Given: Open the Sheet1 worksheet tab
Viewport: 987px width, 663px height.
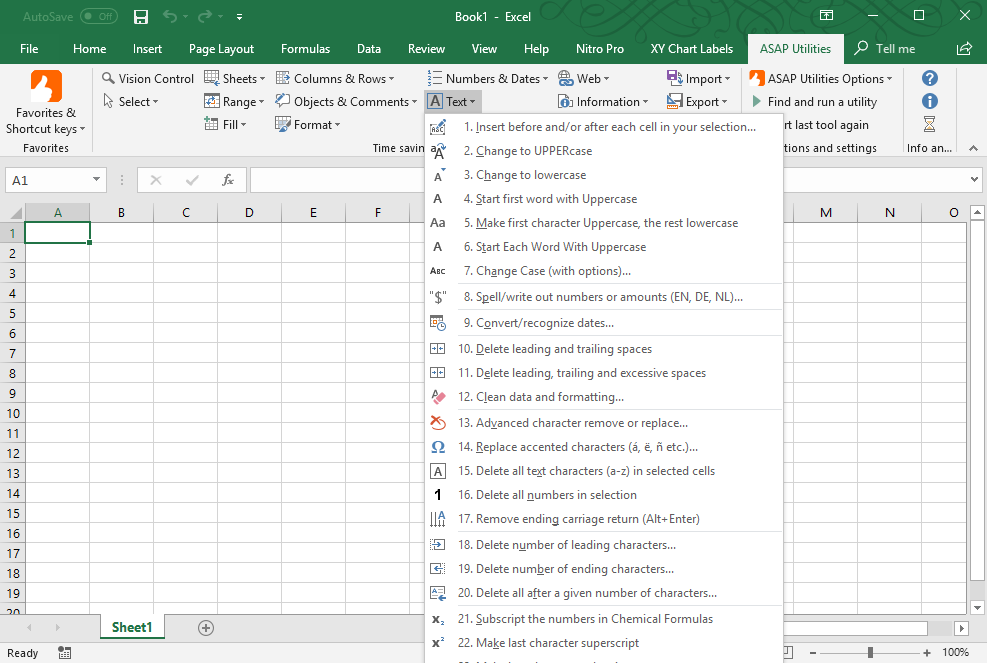Looking at the screenshot, I should (x=132, y=628).
